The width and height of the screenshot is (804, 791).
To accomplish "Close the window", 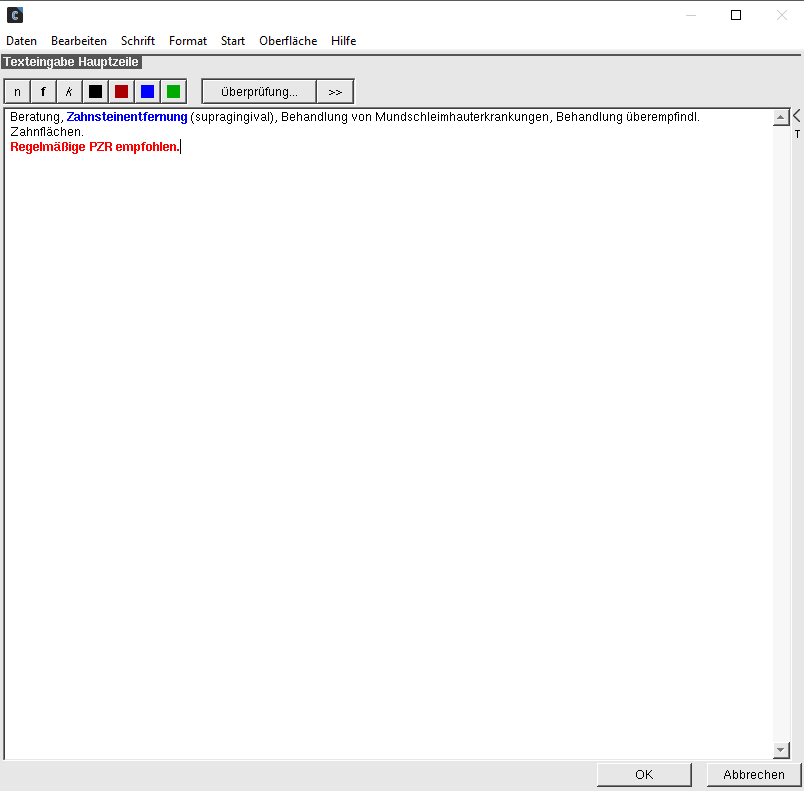I will pos(781,15).
